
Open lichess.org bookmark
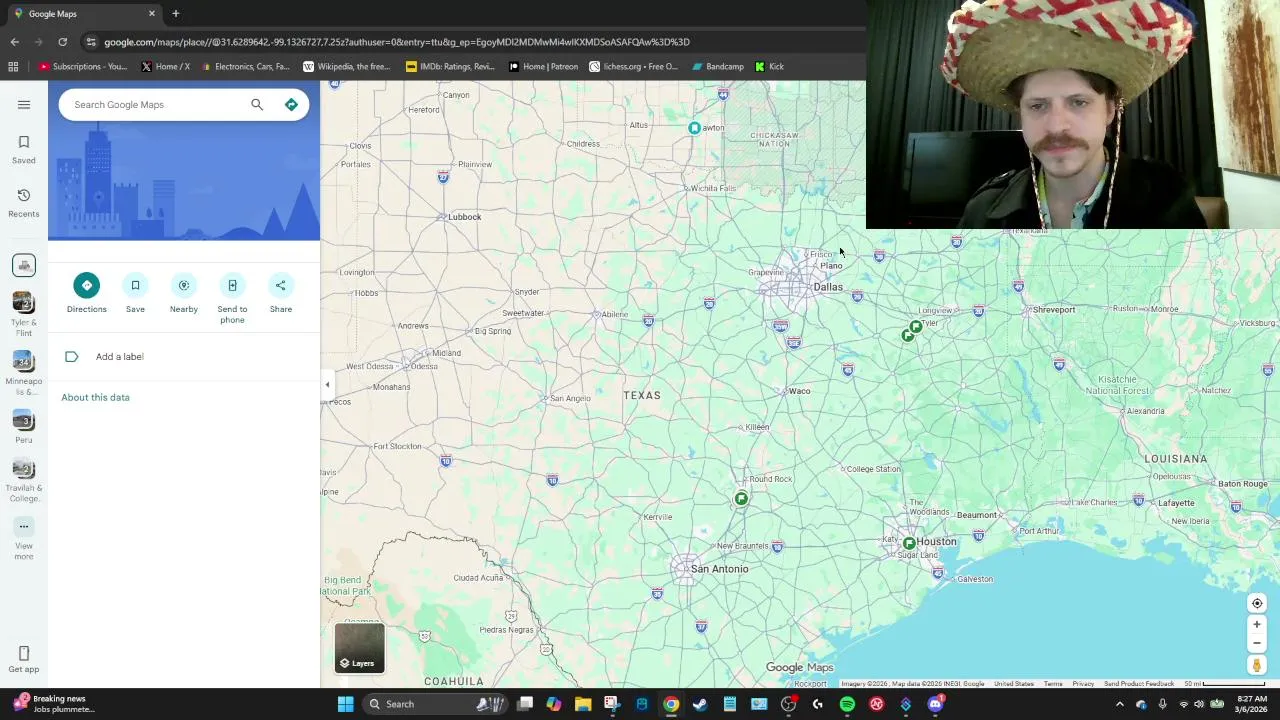coord(633,67)
